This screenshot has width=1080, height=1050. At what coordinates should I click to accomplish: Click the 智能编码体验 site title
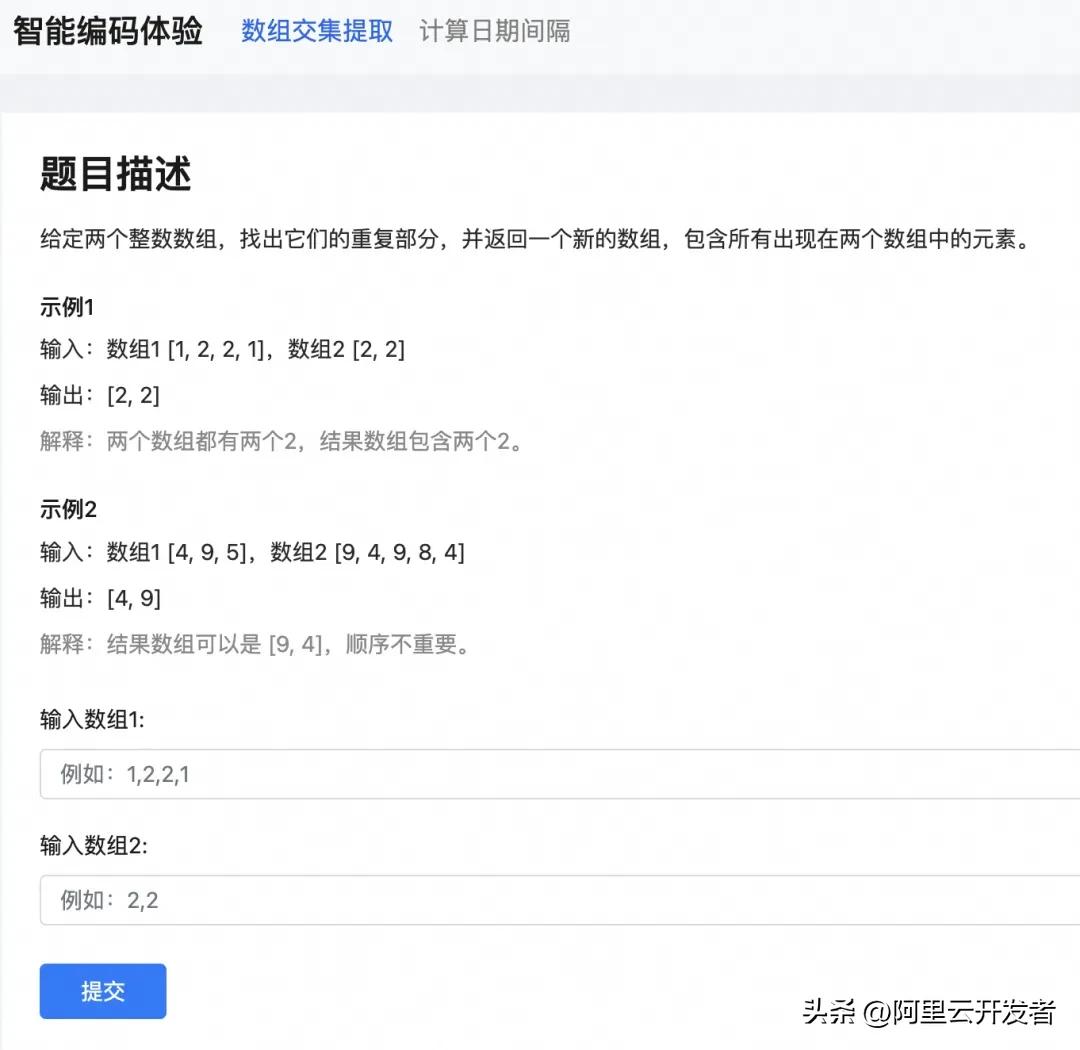[x=106, y=31]
